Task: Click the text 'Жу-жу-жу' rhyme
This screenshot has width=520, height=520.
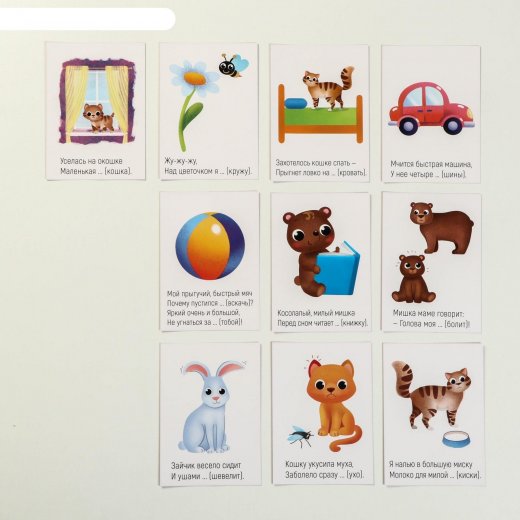Action: tap(180, 161)
